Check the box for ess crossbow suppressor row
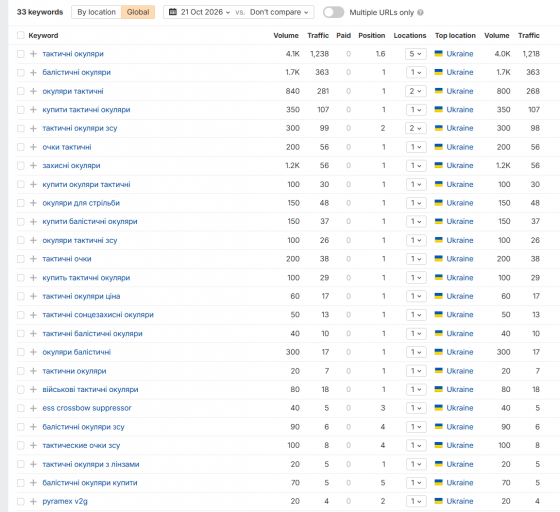Viewport: 560px width, 512px height. point(21,408)
